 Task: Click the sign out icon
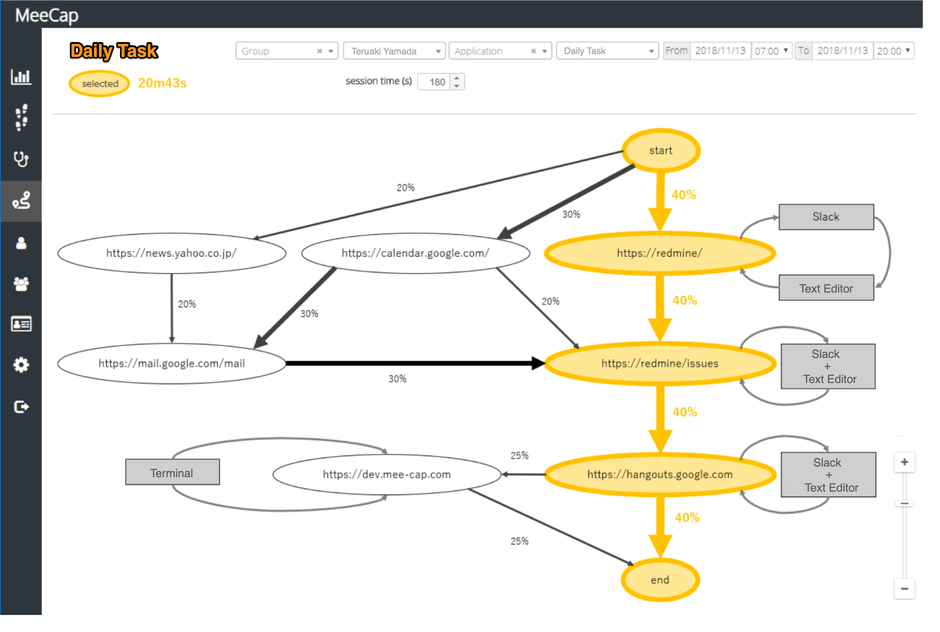(21, 407)
